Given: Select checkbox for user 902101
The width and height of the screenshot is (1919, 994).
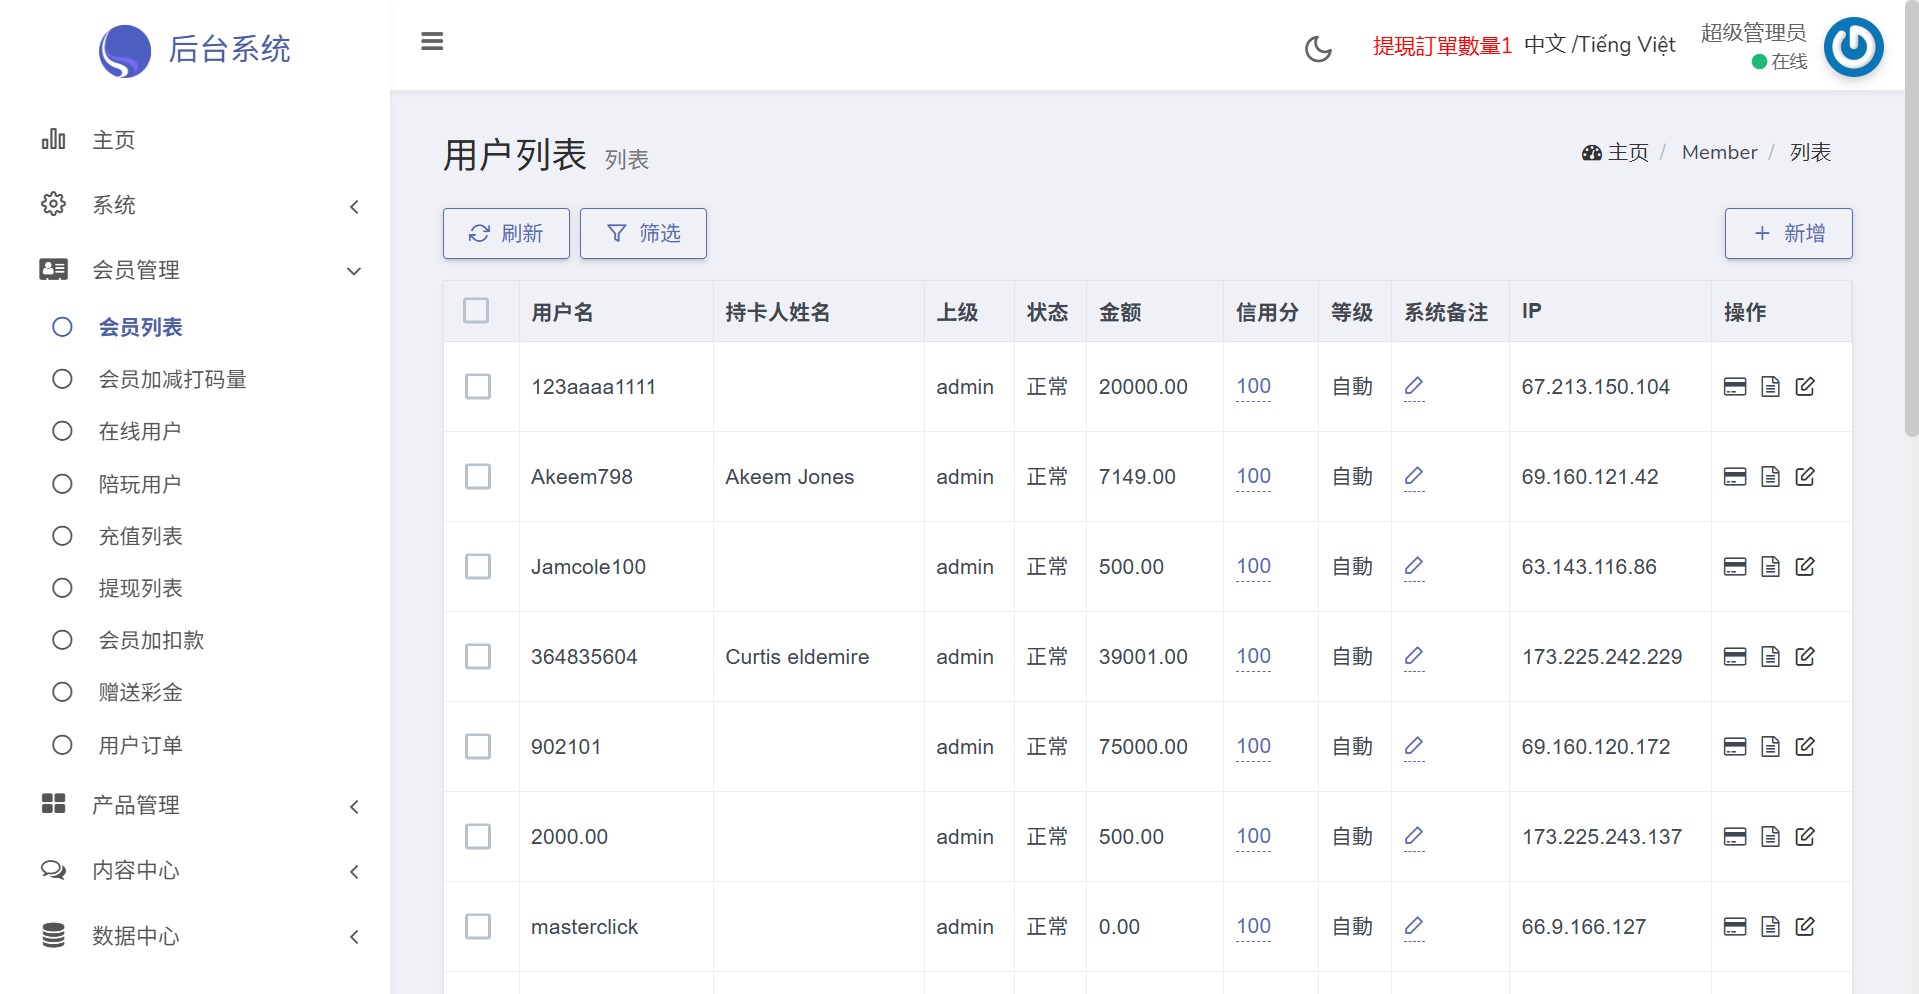Looking at the screenshot, I should pos(478,747).
